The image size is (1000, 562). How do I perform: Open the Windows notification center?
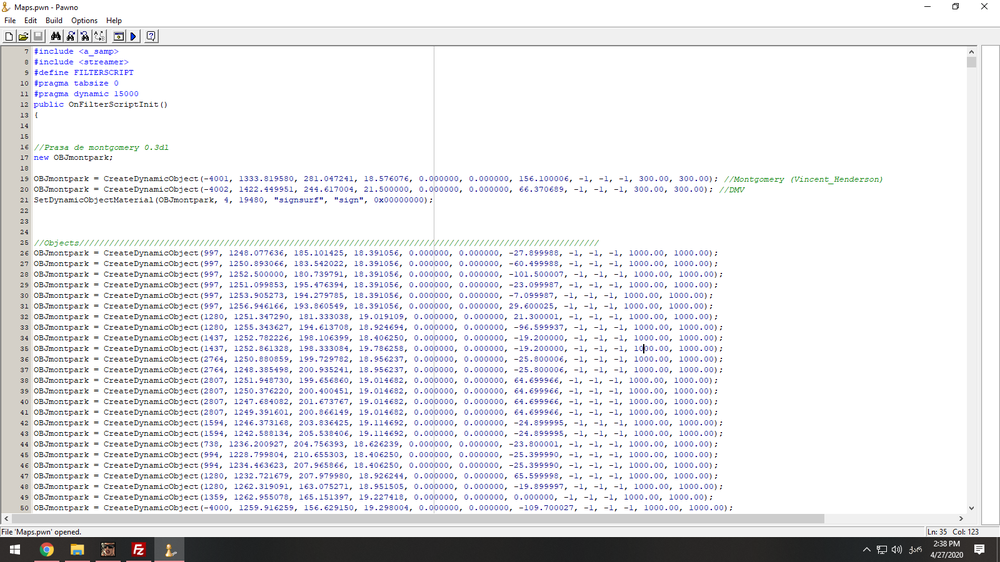click(980, 549)
